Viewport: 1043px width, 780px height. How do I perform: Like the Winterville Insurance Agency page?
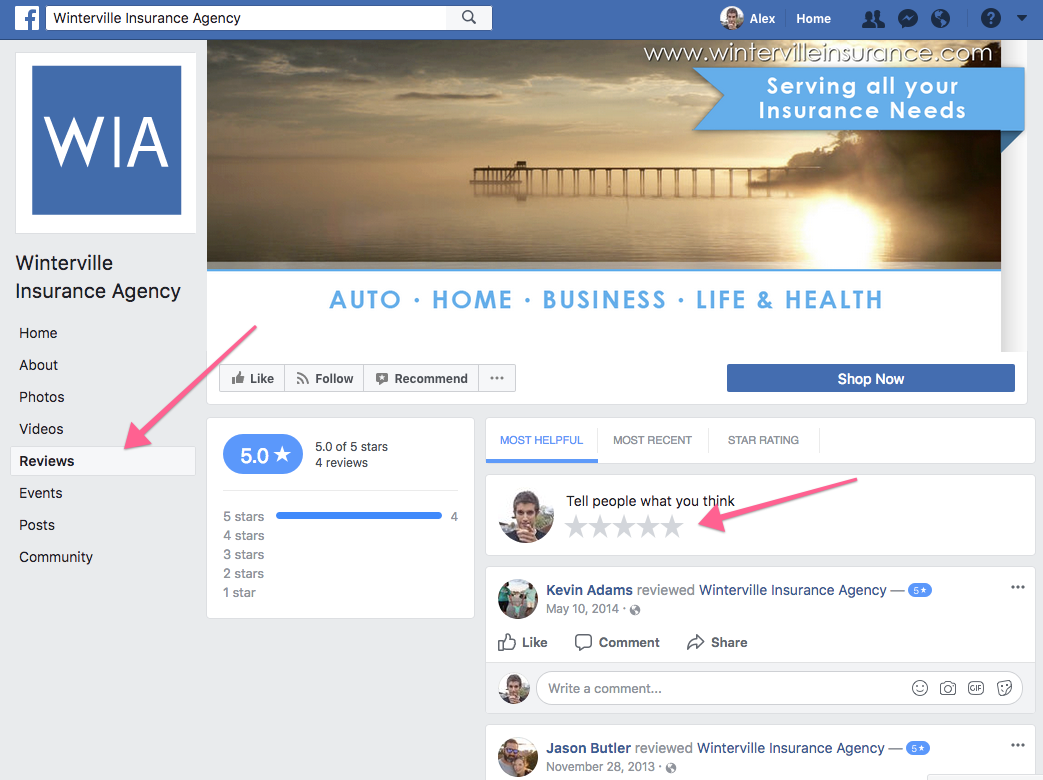pos(252,378)
